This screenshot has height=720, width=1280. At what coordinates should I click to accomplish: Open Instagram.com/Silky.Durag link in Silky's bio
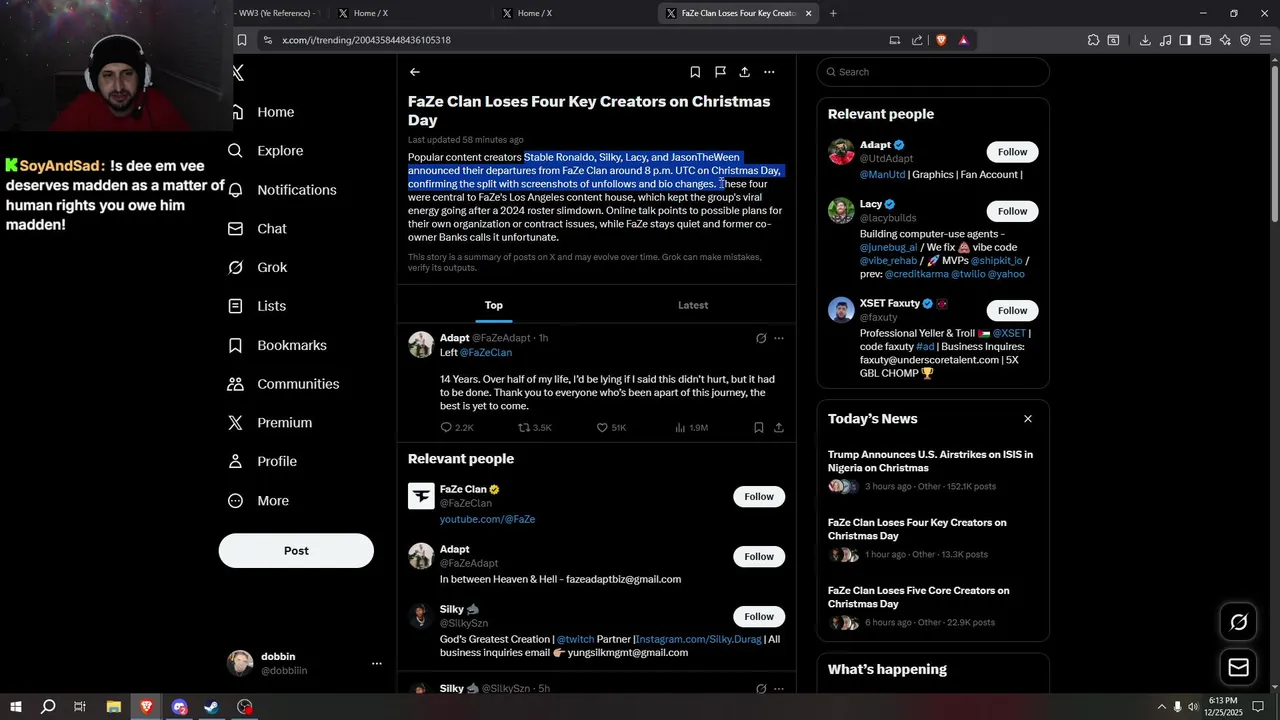pyautogui.click(x=698, y=640)
